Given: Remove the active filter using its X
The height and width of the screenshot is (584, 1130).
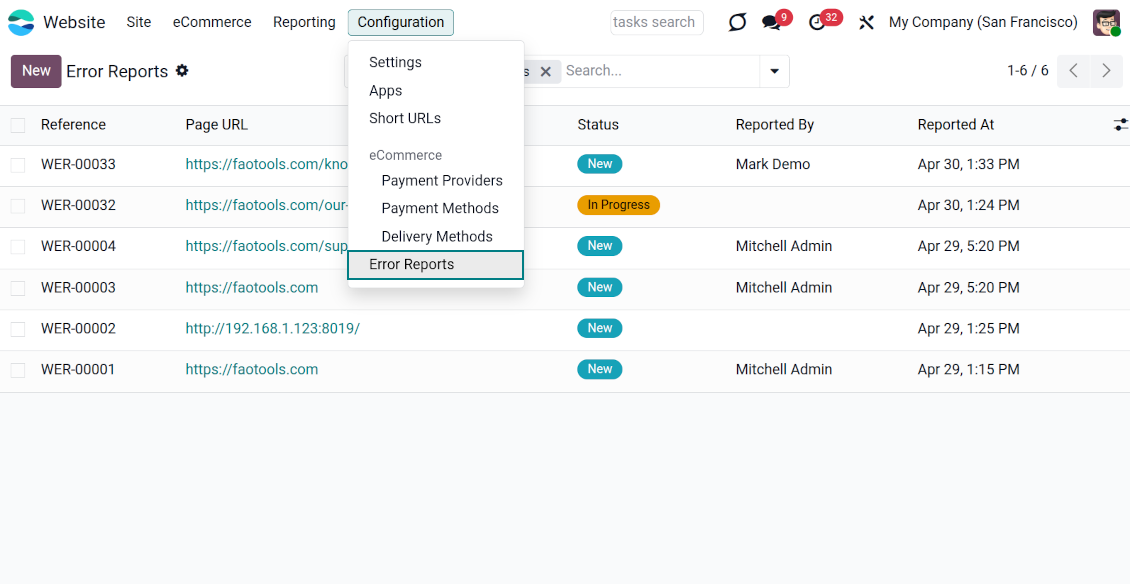Looking at the screenshot, I should point(545,71).
